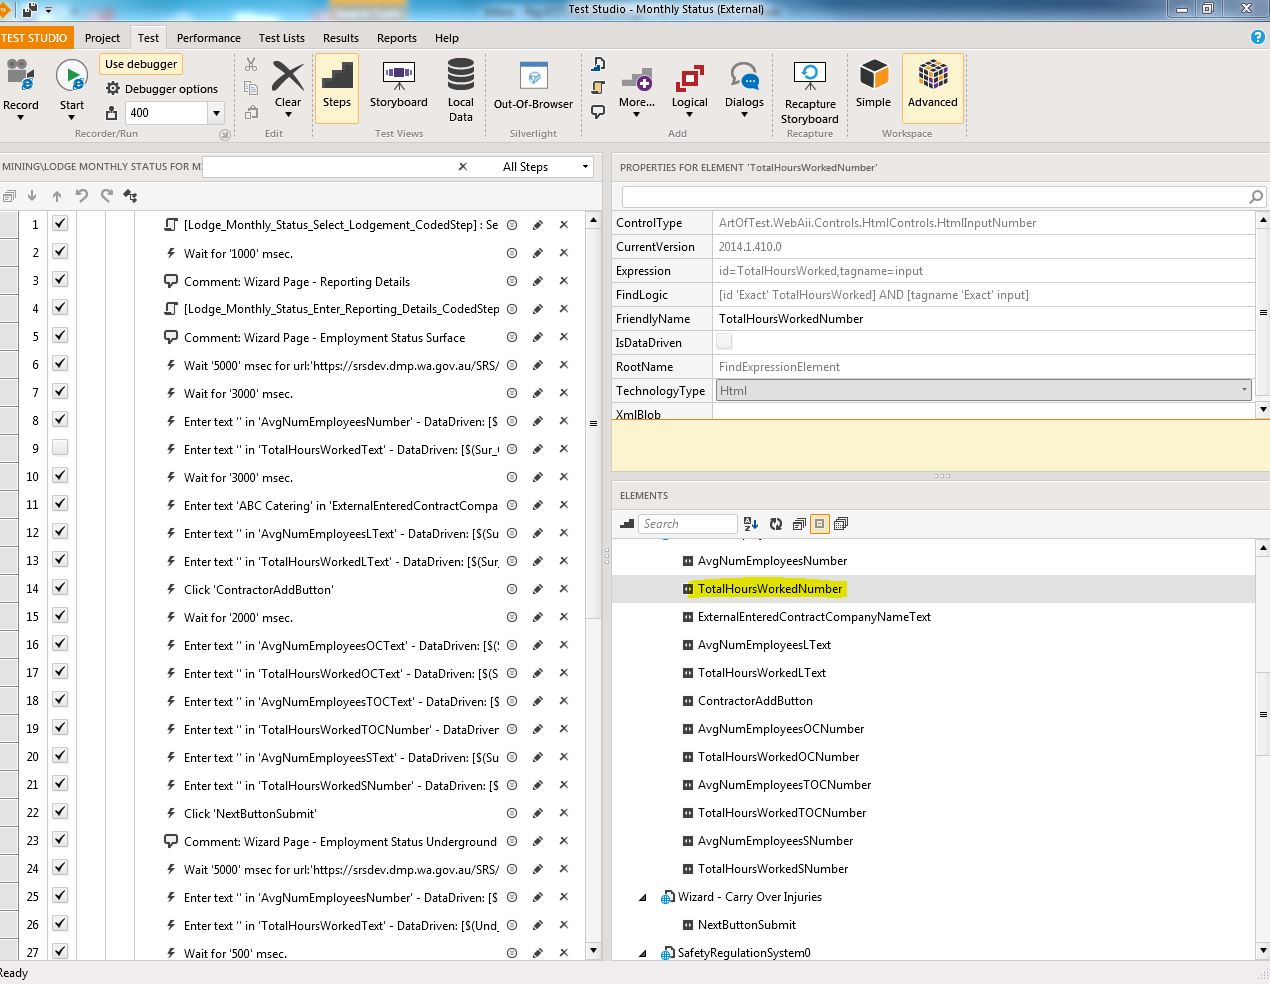Open the Performance ribbon tab
Image resolution: width=1270 pixels, height=984 pixels.
208,38
